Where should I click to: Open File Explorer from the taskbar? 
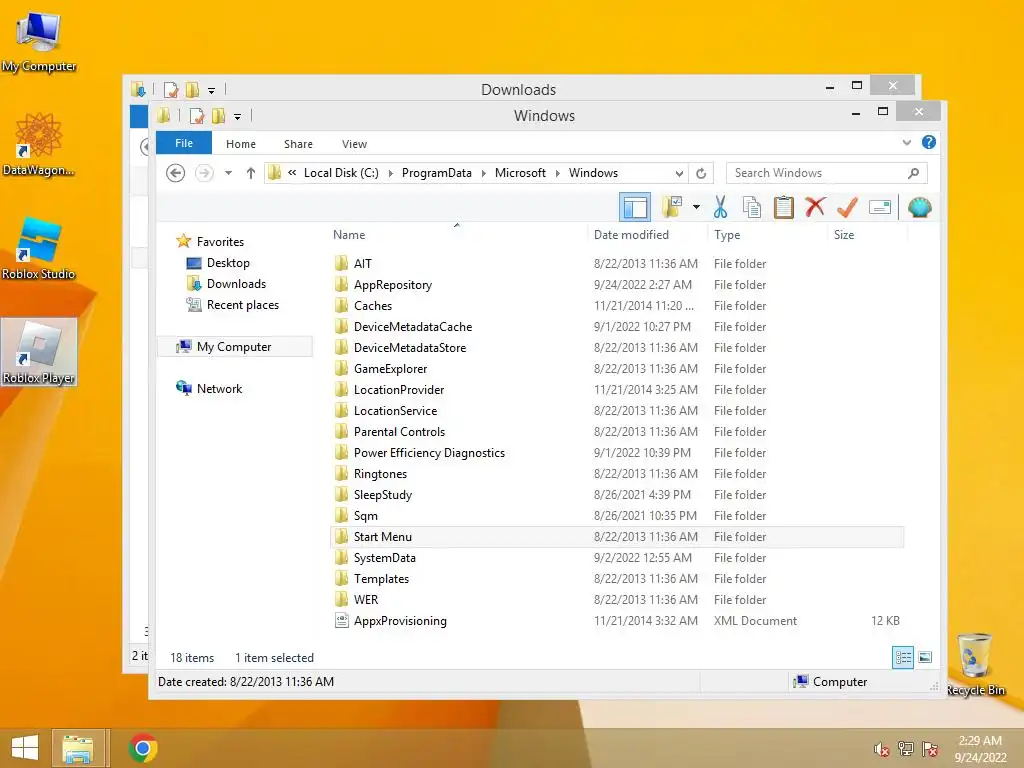click(x=78, y=748)
